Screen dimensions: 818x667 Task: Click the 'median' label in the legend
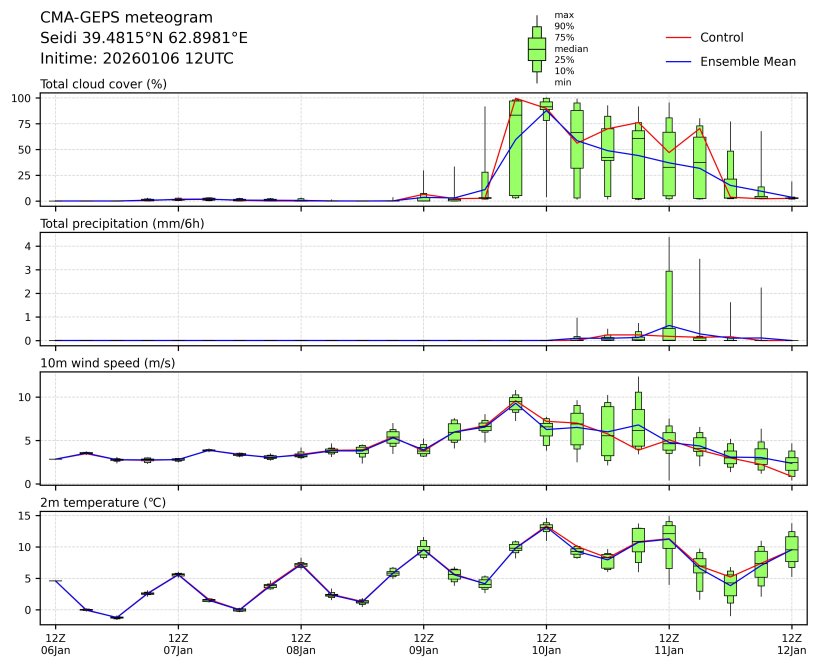(x=570, y=48)
